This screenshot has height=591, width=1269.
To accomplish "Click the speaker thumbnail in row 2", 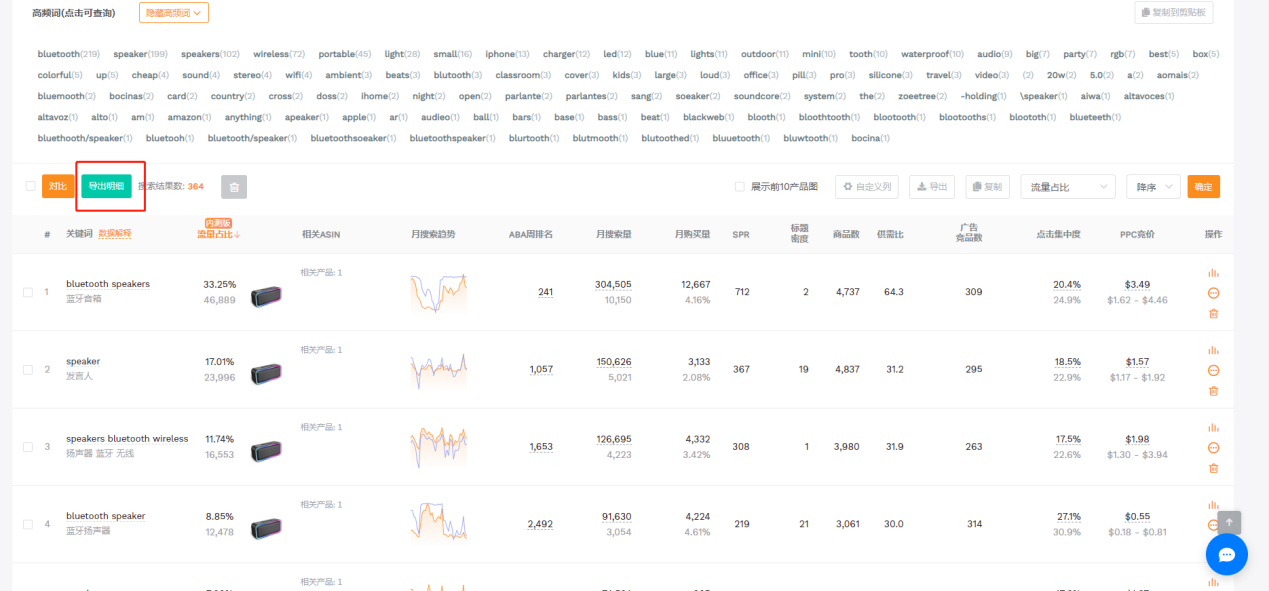I will click(266, 373).
